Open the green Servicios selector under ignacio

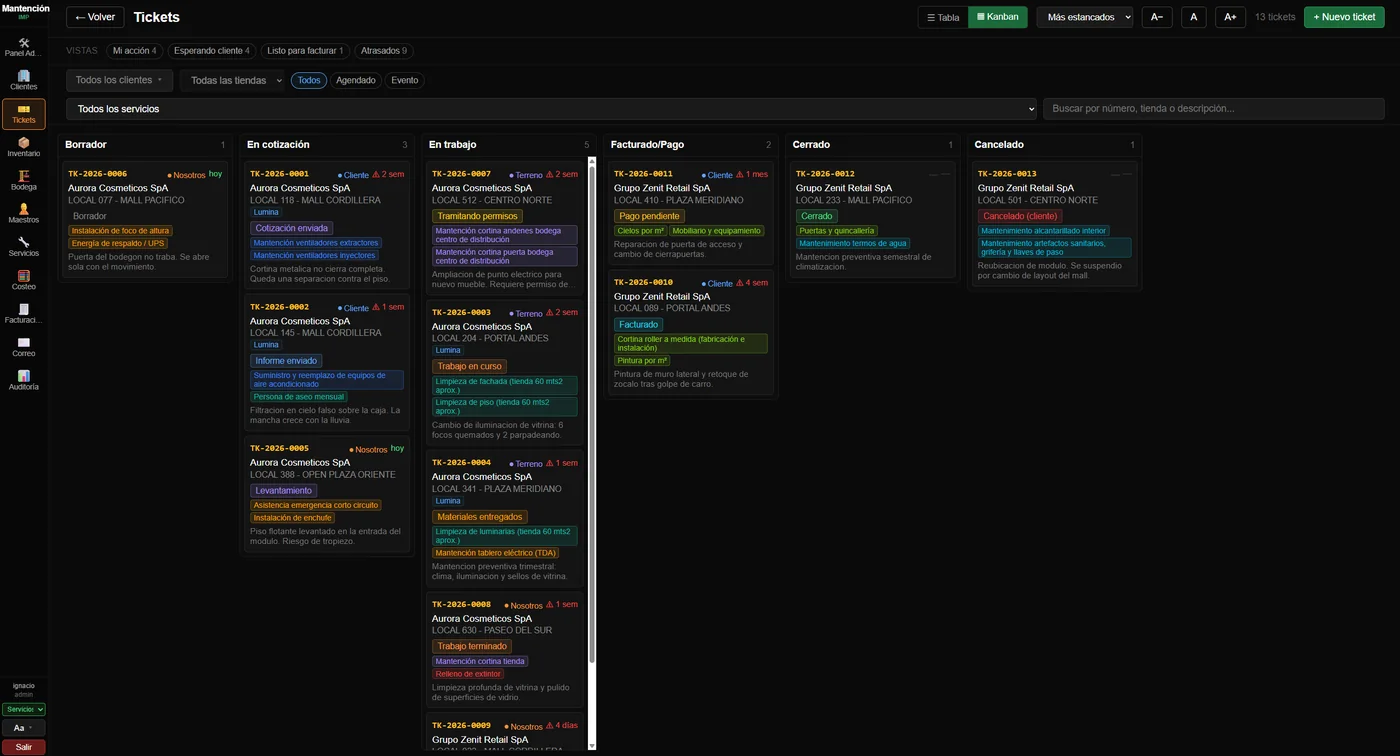[x=24, y=709]
